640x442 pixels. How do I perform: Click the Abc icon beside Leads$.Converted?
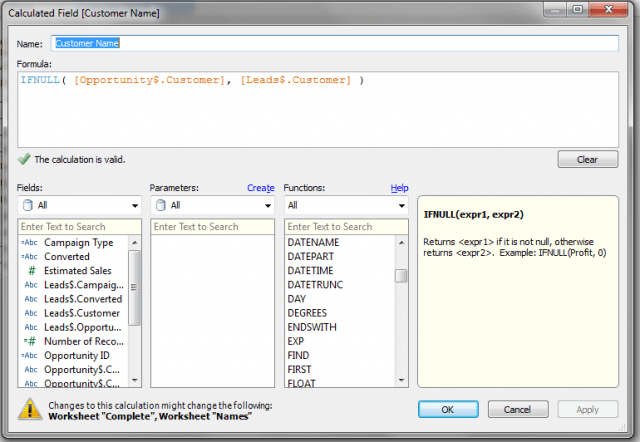31,299
